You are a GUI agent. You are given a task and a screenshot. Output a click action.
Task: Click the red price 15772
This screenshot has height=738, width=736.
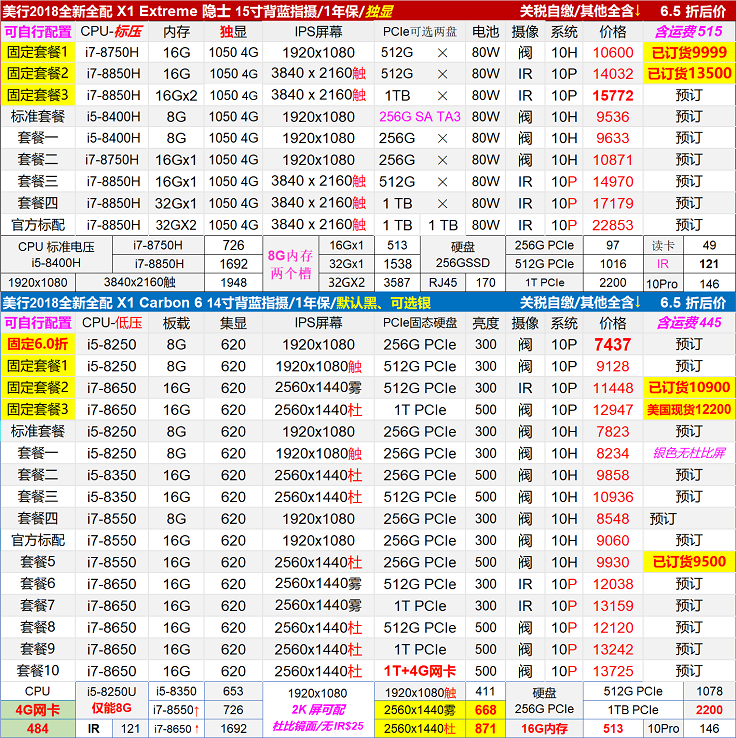click(613, 95)
